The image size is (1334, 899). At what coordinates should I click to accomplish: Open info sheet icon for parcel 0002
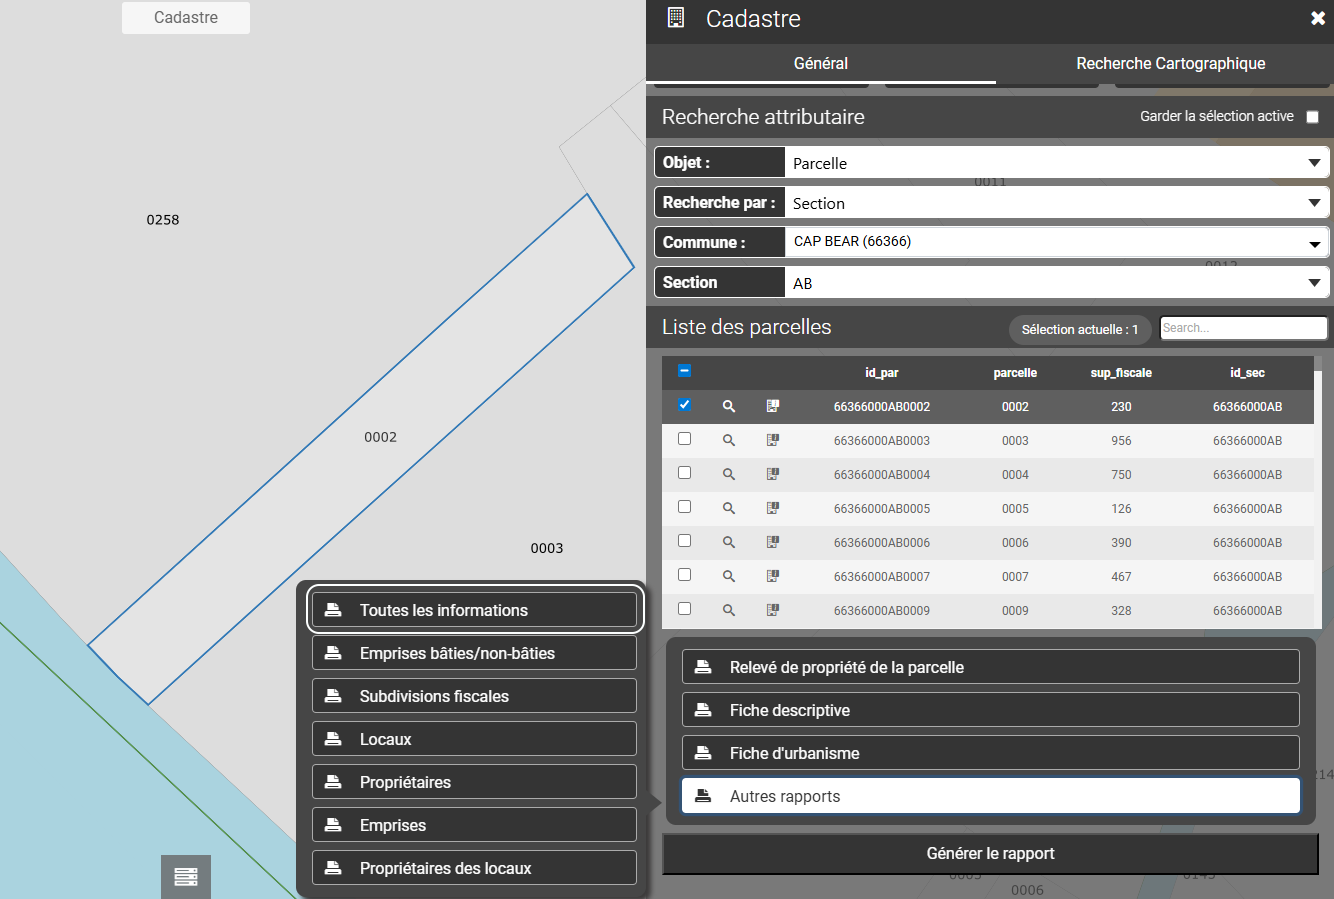(773, 406)
